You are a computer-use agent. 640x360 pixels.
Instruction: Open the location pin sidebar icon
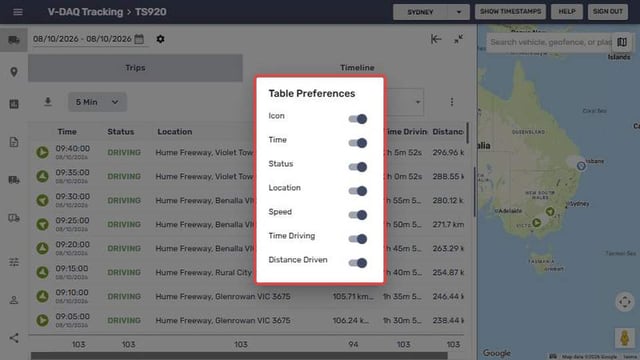pos(14,72)
